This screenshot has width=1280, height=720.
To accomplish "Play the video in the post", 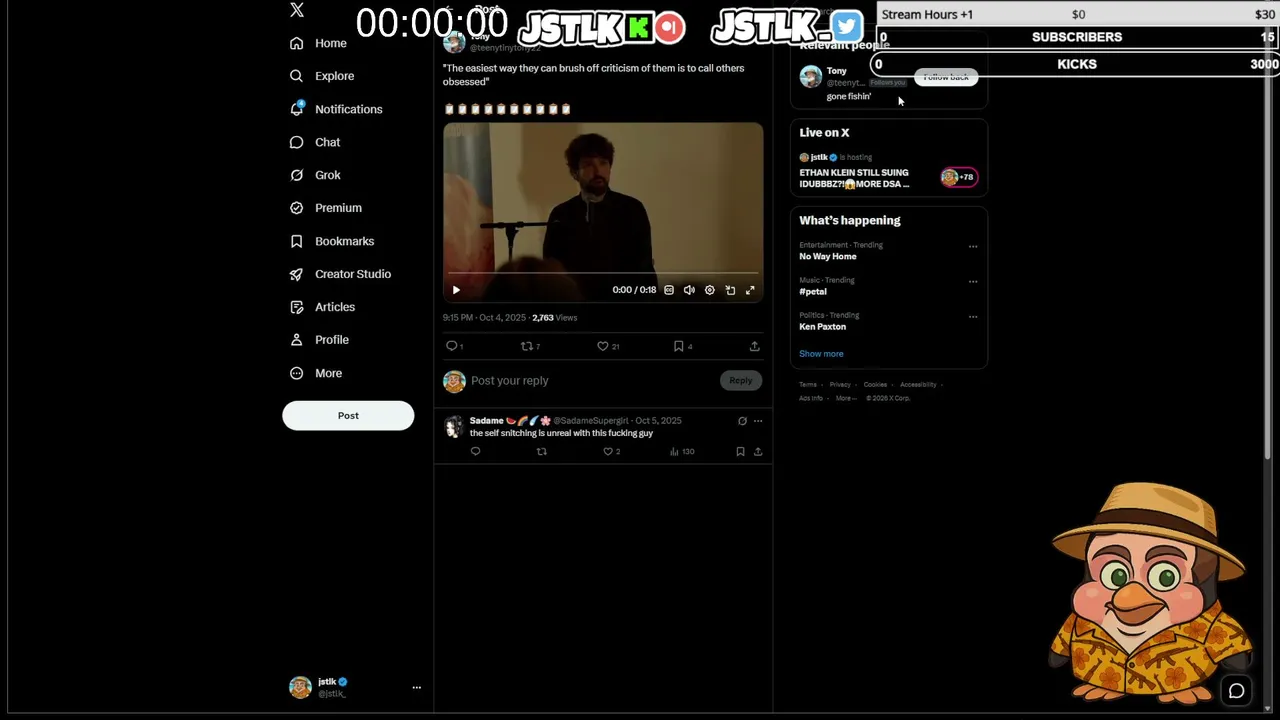I will click(456, 290).
